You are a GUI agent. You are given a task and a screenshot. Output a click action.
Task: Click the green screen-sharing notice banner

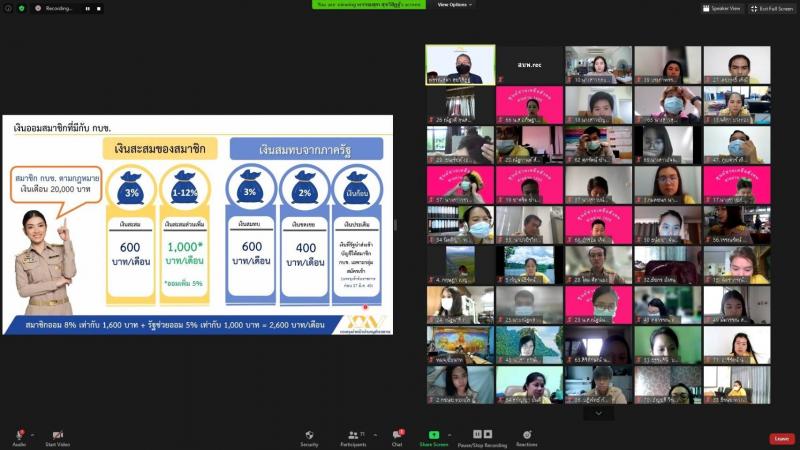point(369,5)
